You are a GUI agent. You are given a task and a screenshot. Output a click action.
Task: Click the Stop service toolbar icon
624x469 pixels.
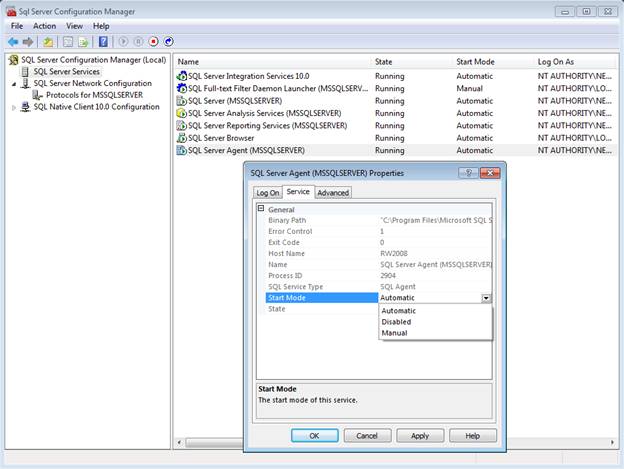point(153,41)
